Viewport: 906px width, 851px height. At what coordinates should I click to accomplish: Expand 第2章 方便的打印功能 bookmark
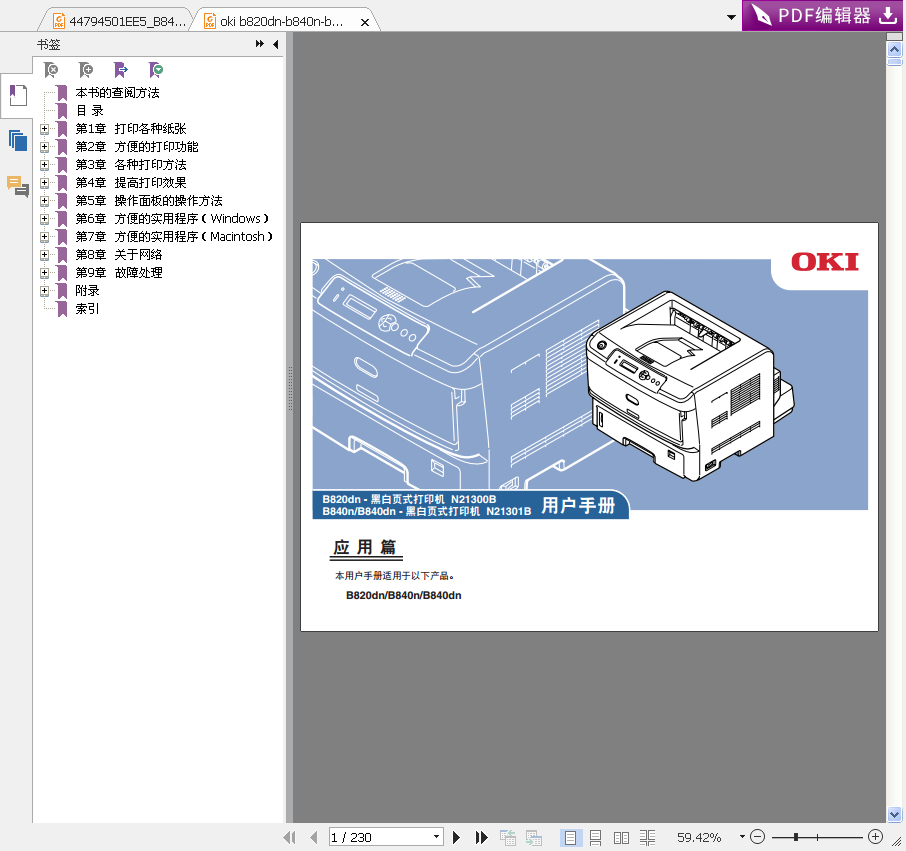tap(44, 147)
